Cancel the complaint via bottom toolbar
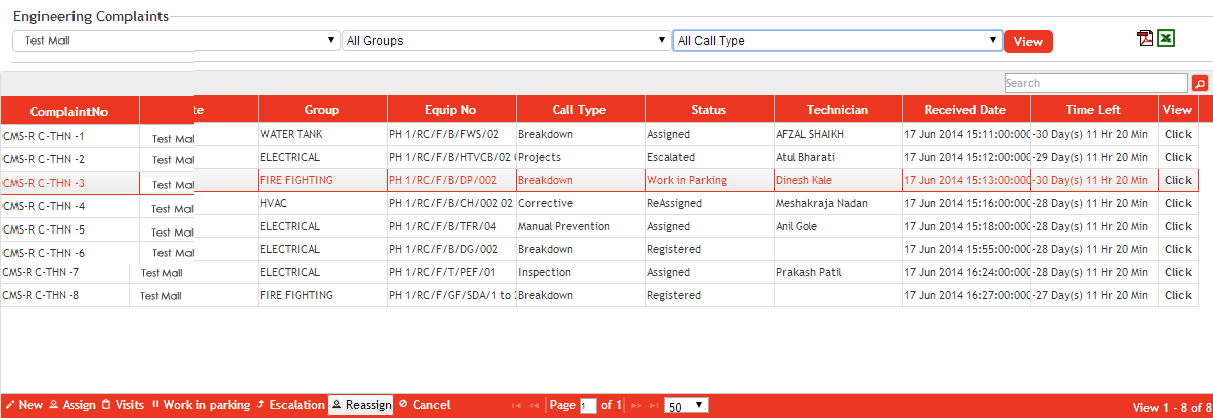This screenshot has height=418, width=1213. click(x=424, y=405)
